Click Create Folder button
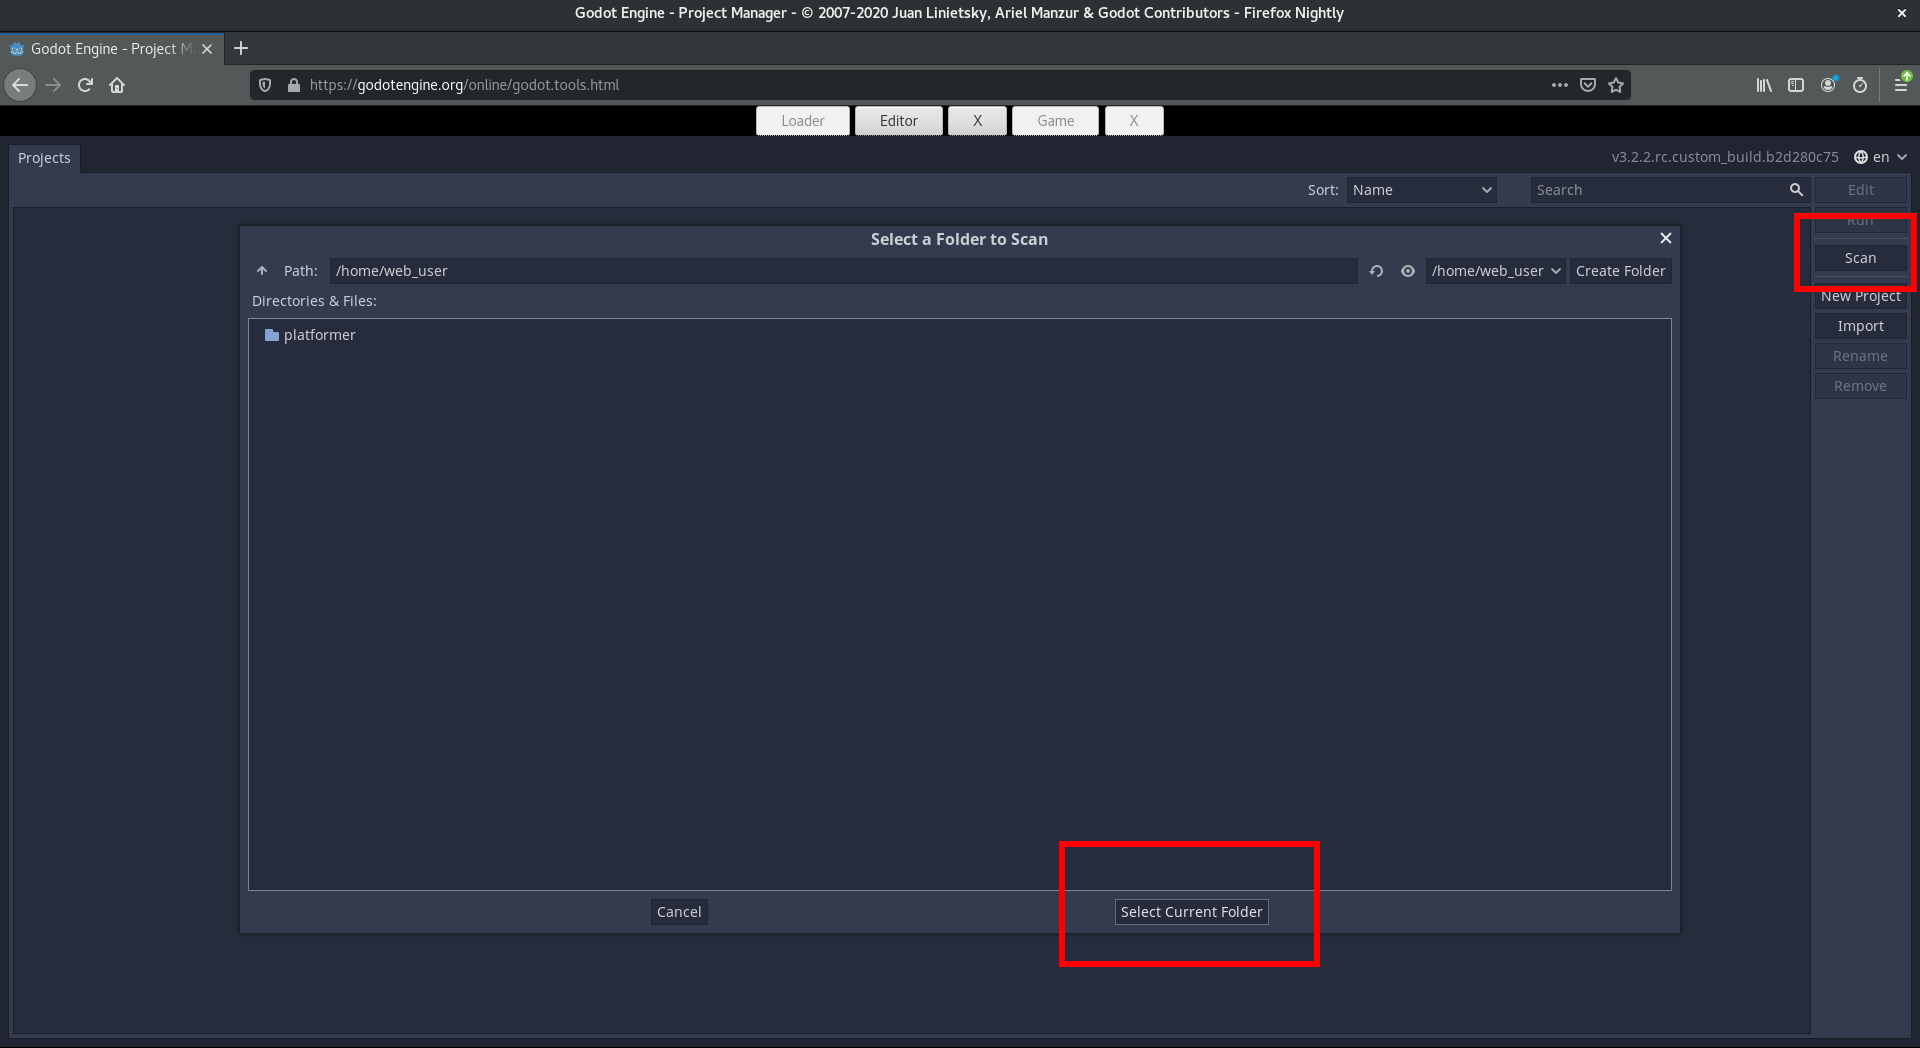Screen dimensions: 1920x1048 1620,271
